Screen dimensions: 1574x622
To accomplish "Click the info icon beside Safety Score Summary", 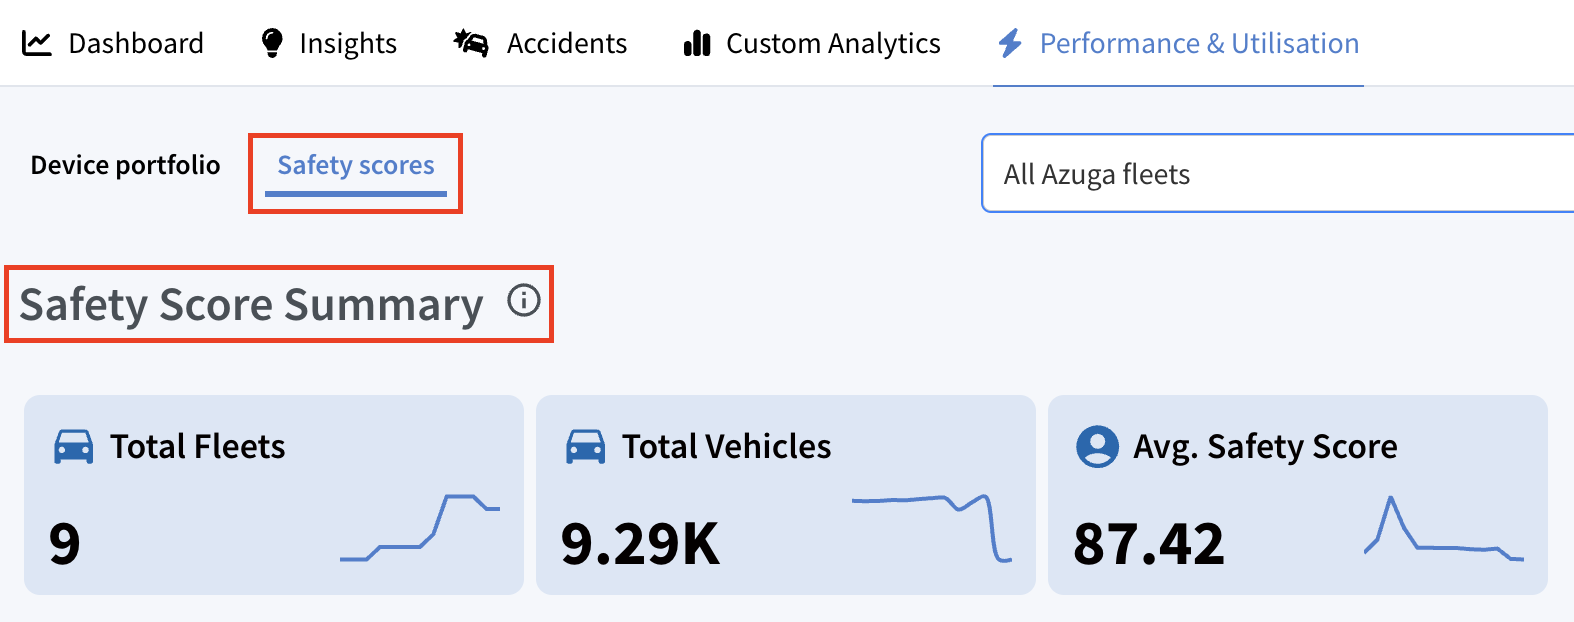I will 524,300.
